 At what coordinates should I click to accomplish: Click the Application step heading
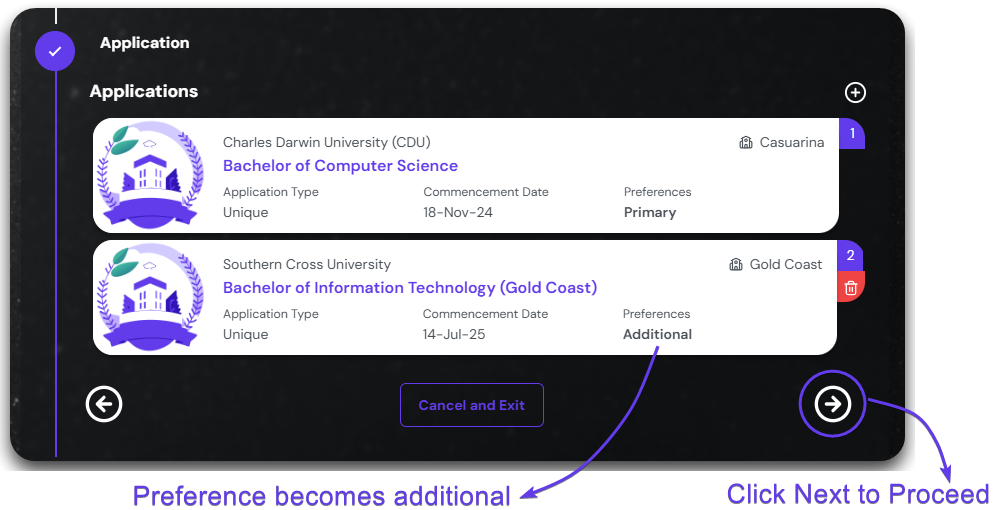pyautogui.click(x=144, y=43)
